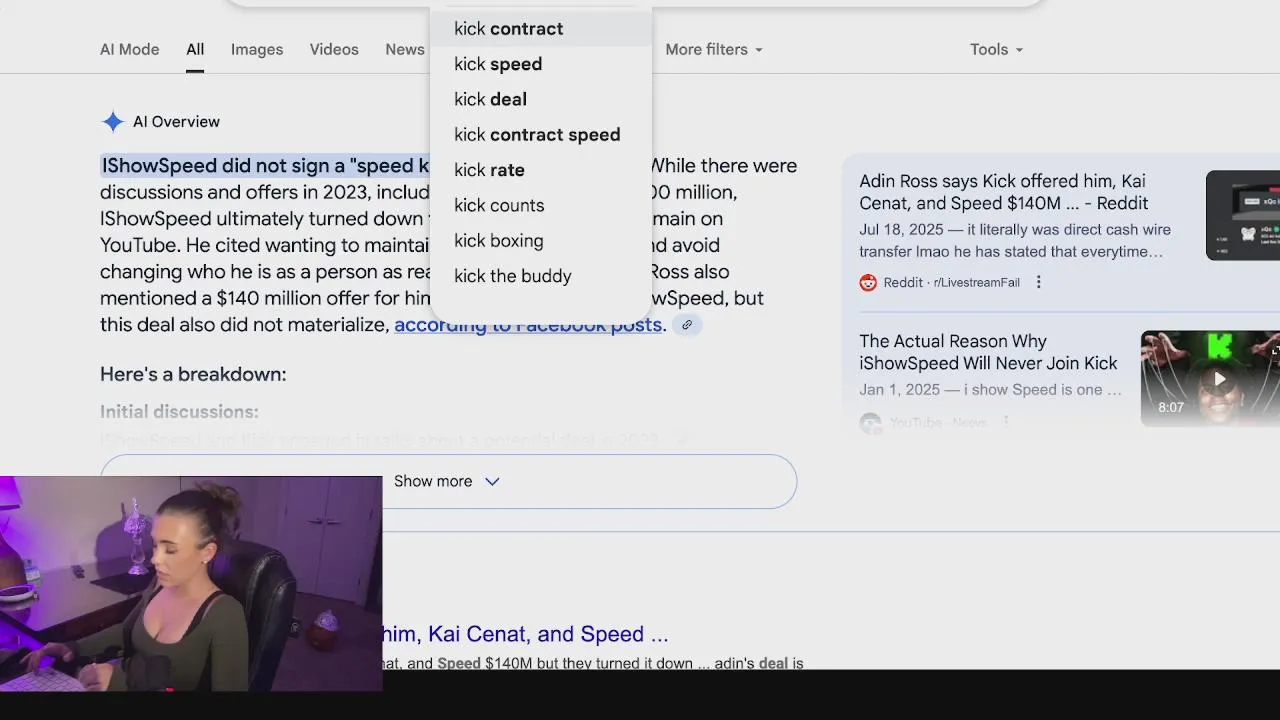Viewport: 1280px width, 720px height.
Task: Switch to the AI Mode tab
Action: pos(129,49)
